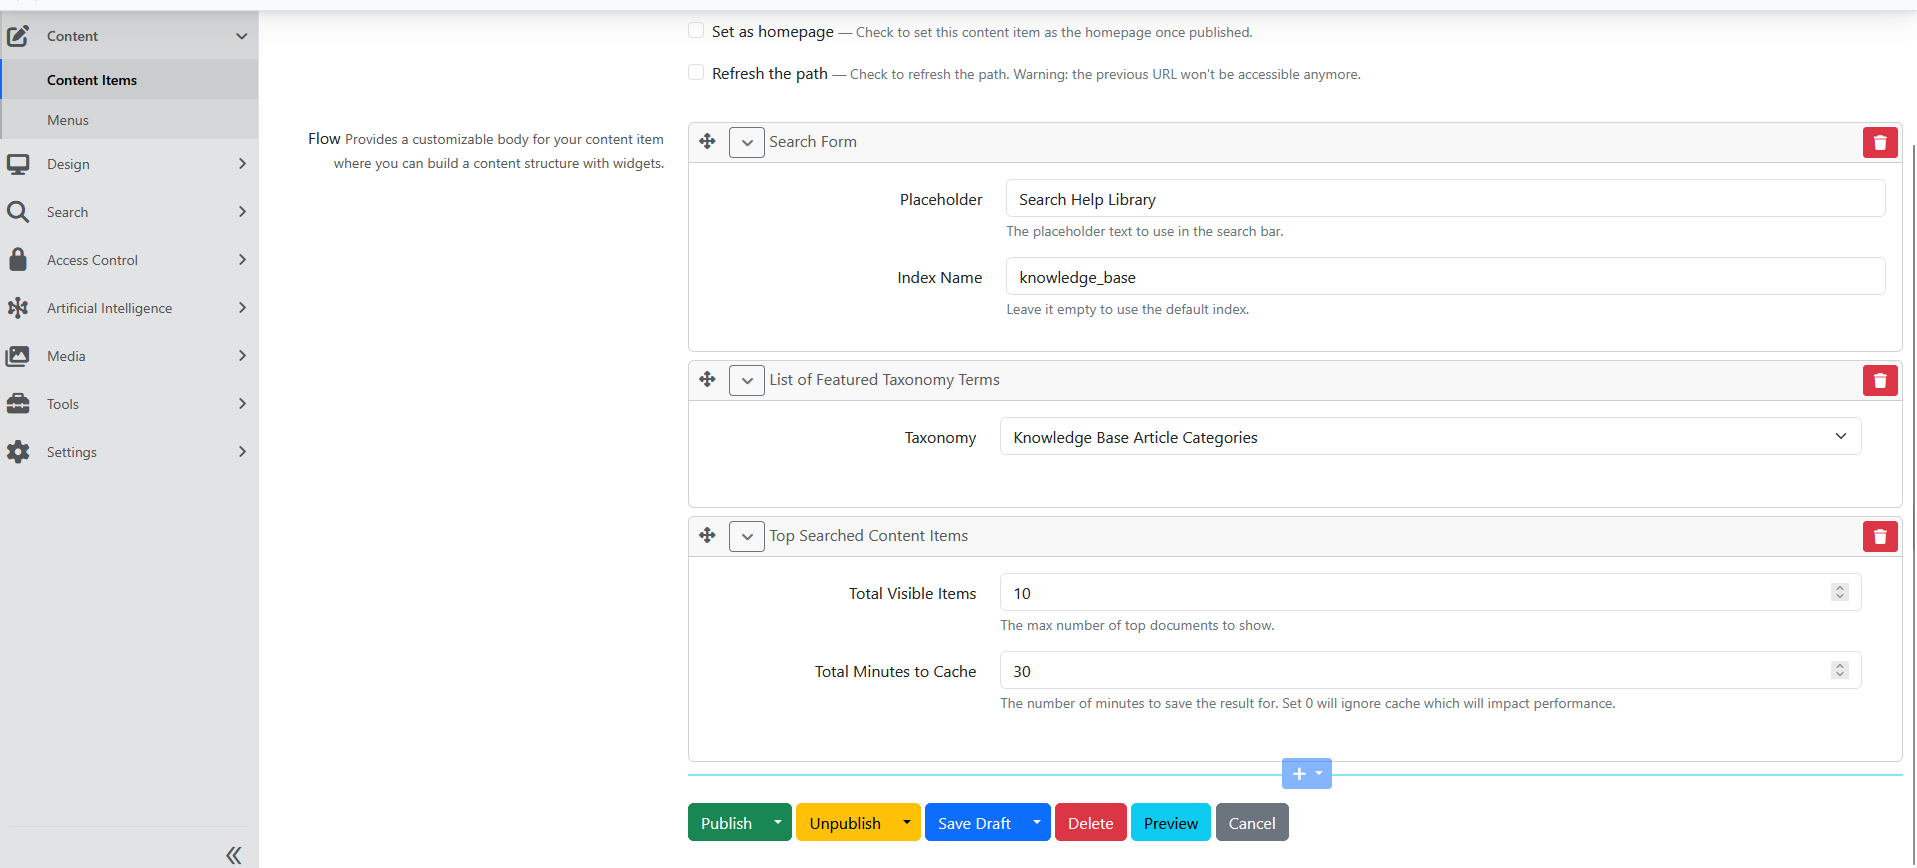This screenshot has width=1917, height=868.
Task: Click the plus add-widget button
Action: tap(1306, 773)
